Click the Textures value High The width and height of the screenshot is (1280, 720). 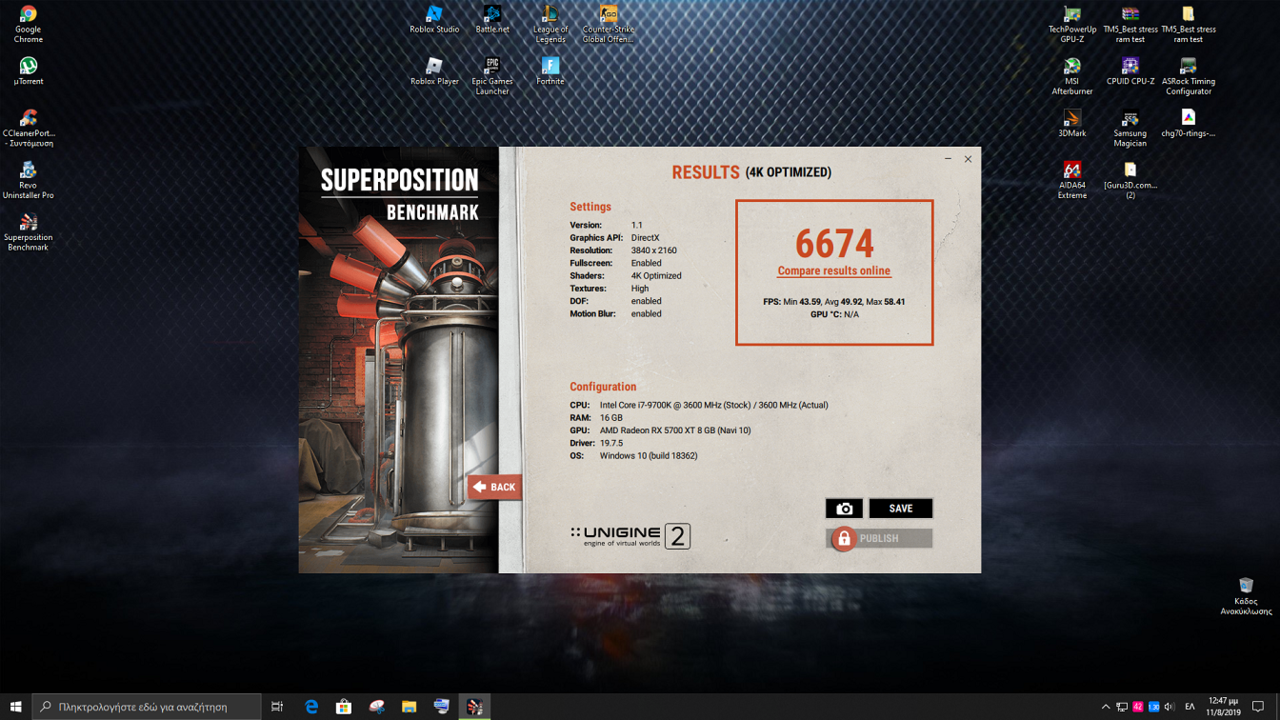click(x=640, y=288)
